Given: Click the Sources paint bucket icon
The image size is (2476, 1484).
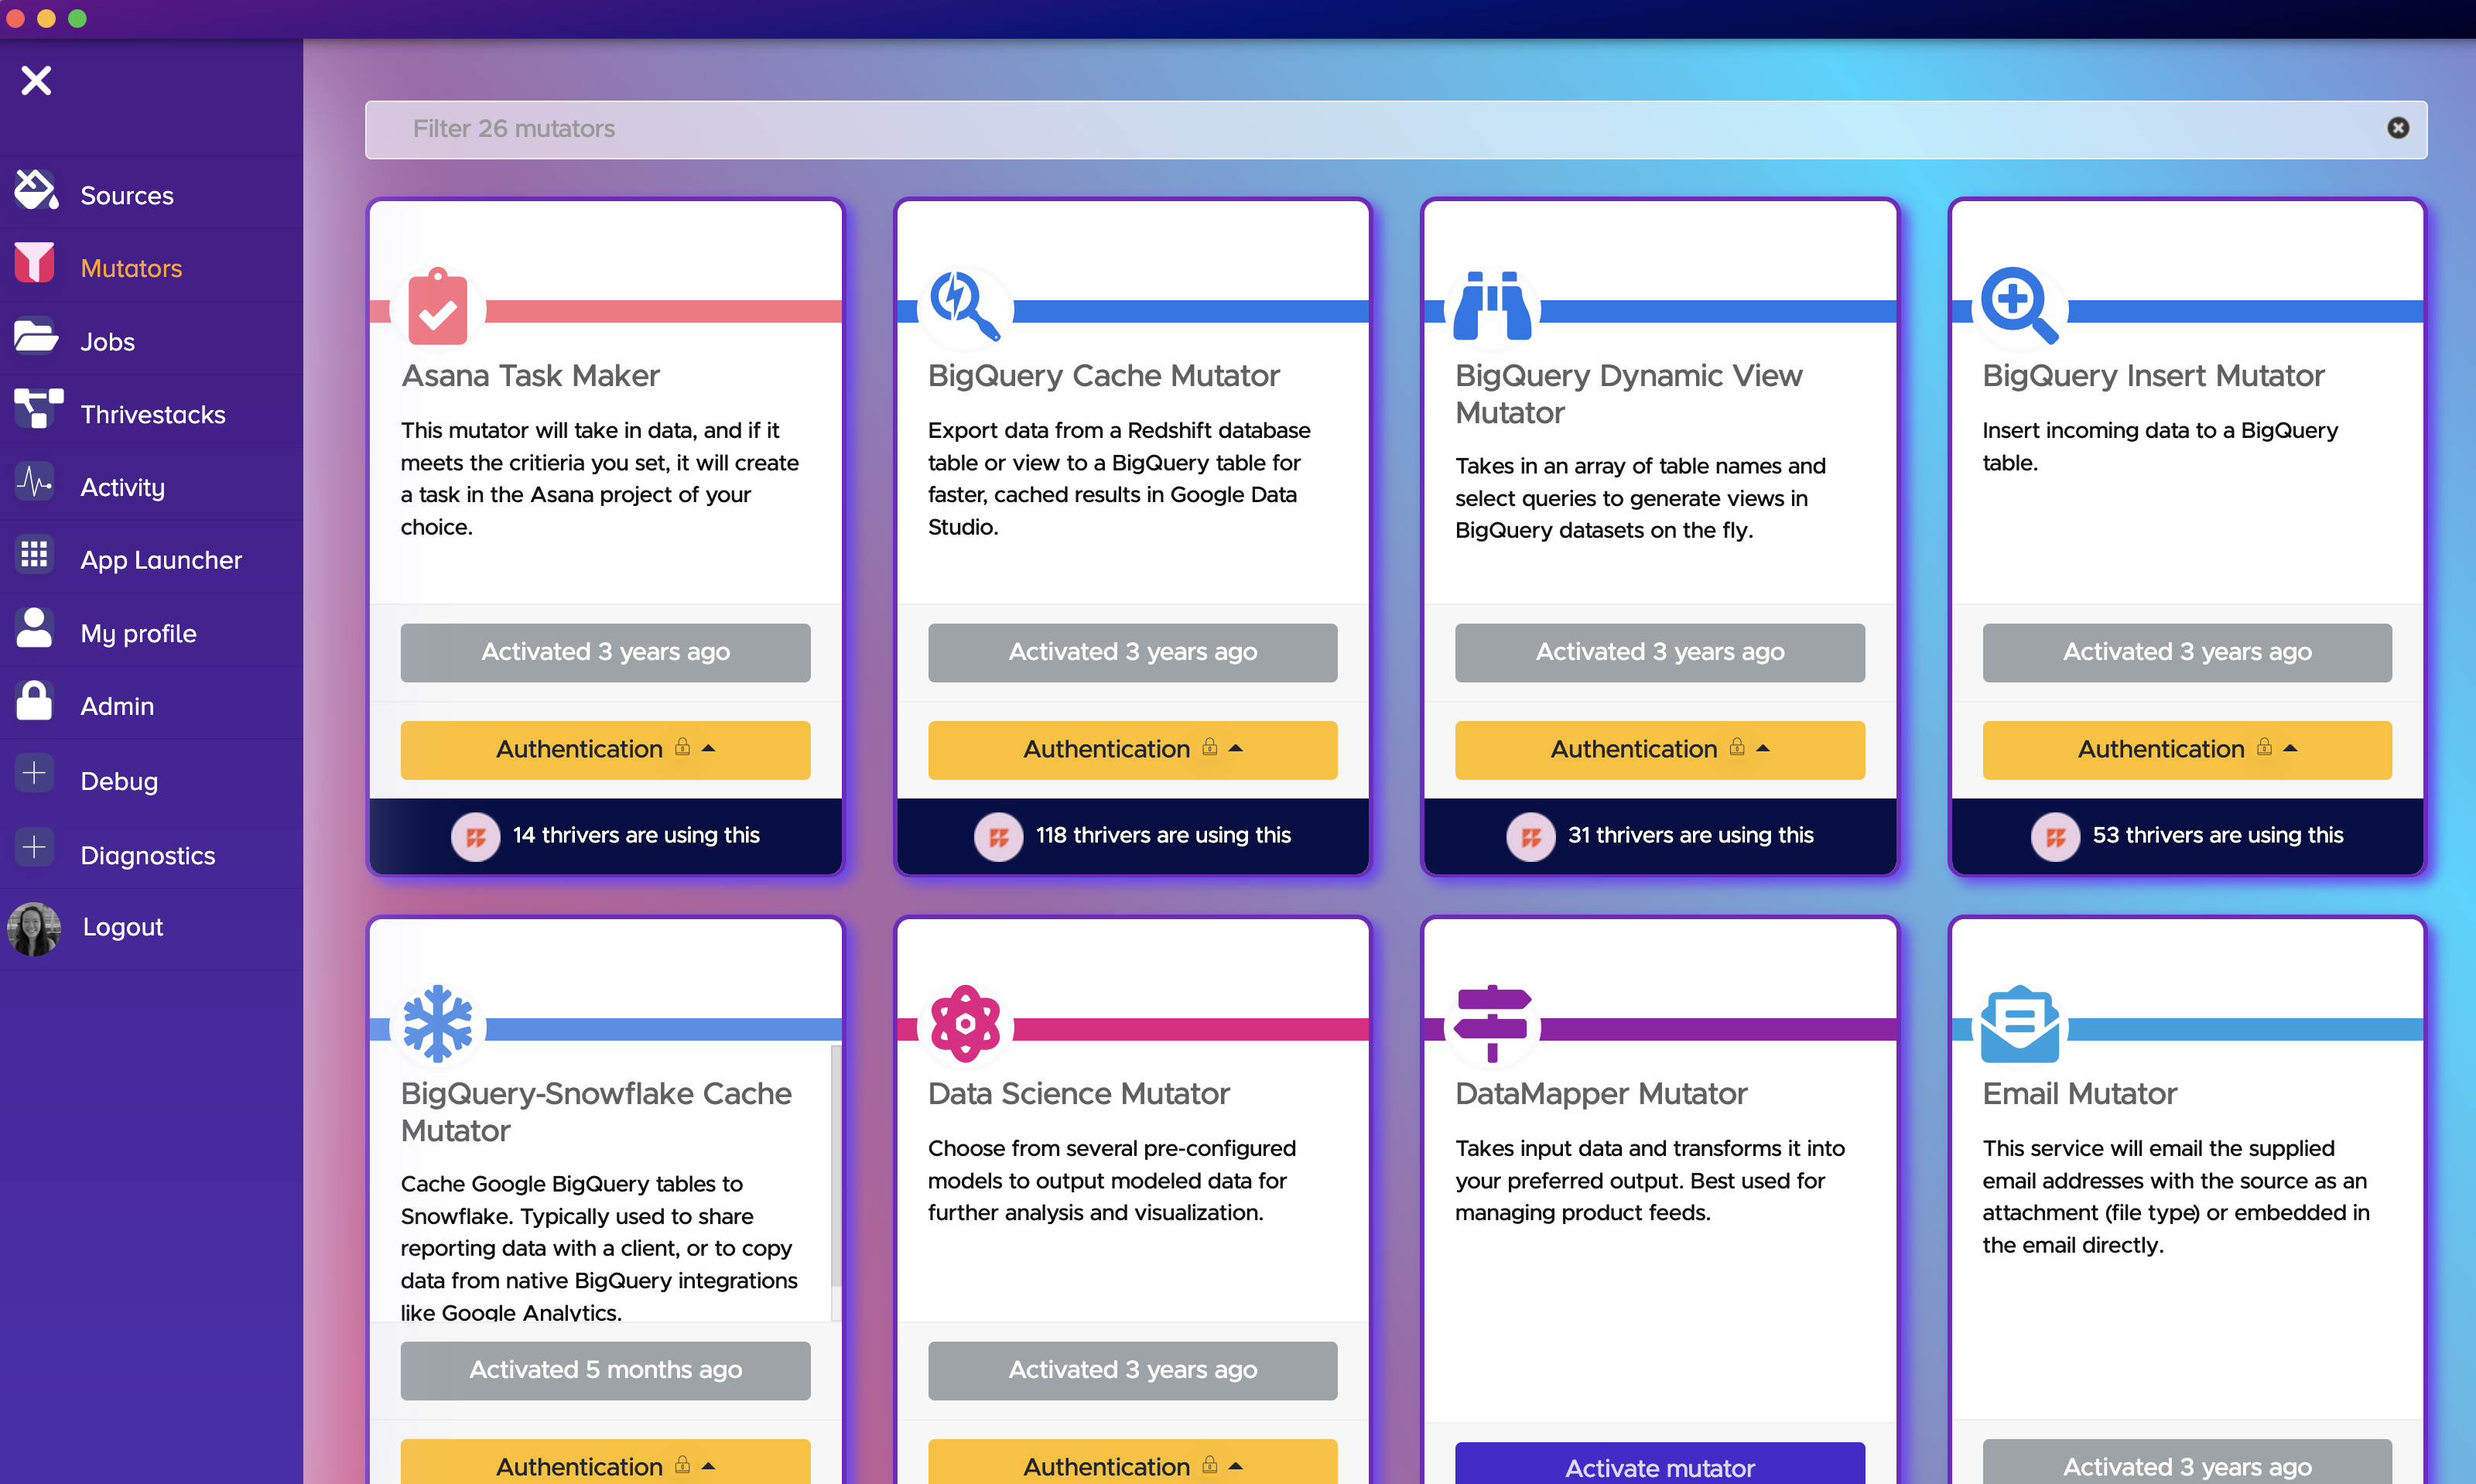Looking at the screenshot, I should (36, 192).
